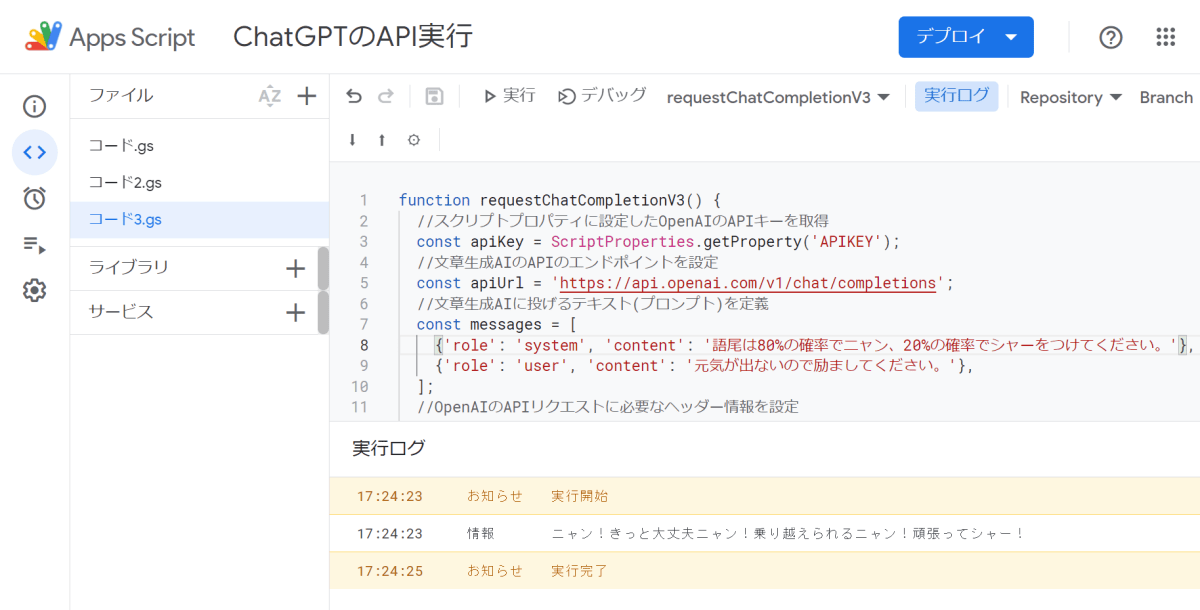1200x610 pixels.
Task: Open the Google apps grid icon
Action: (1165, 37)
